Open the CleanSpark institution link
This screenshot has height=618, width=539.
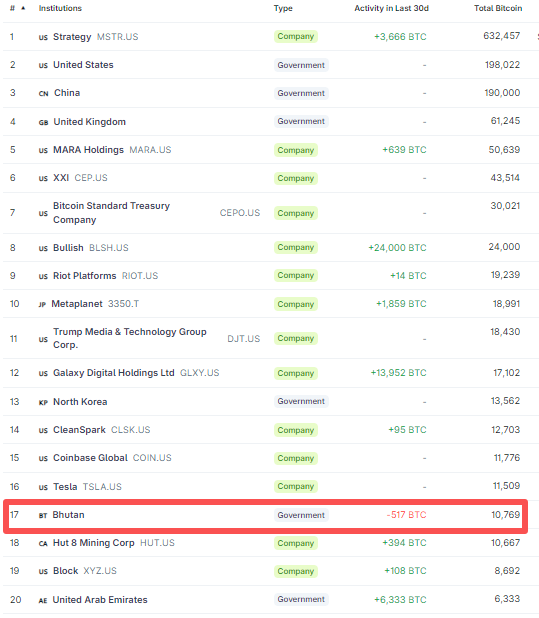tap(79, 430)
